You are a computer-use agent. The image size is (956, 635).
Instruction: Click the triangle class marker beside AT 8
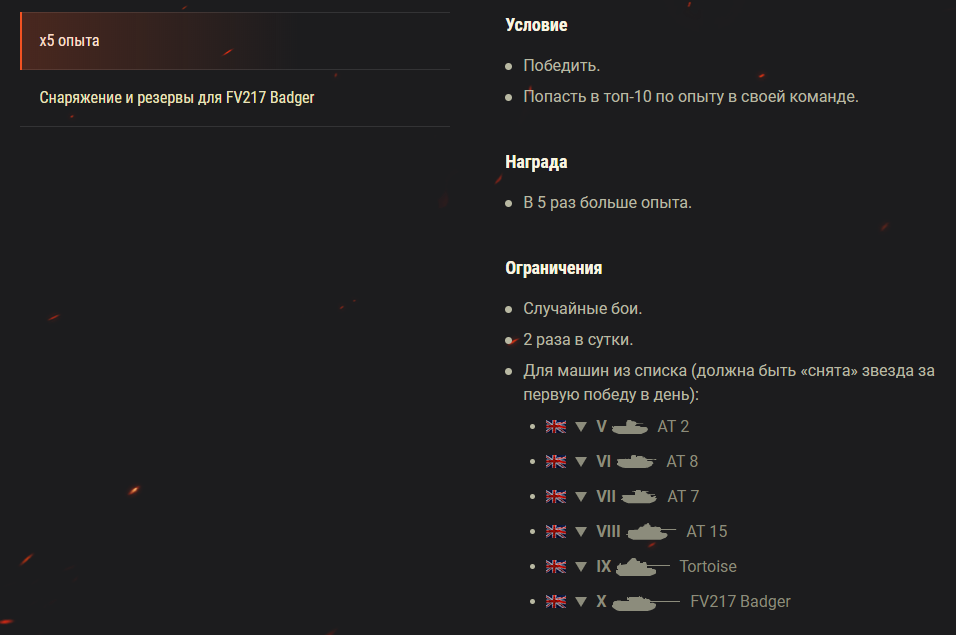[x=581, y=462]
